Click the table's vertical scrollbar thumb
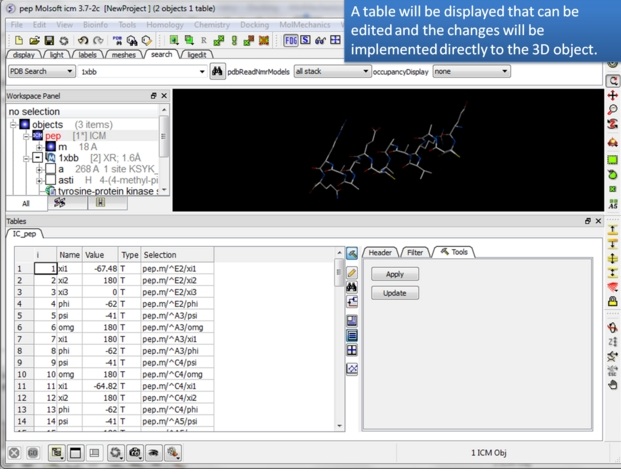 (x=339, y=272)
